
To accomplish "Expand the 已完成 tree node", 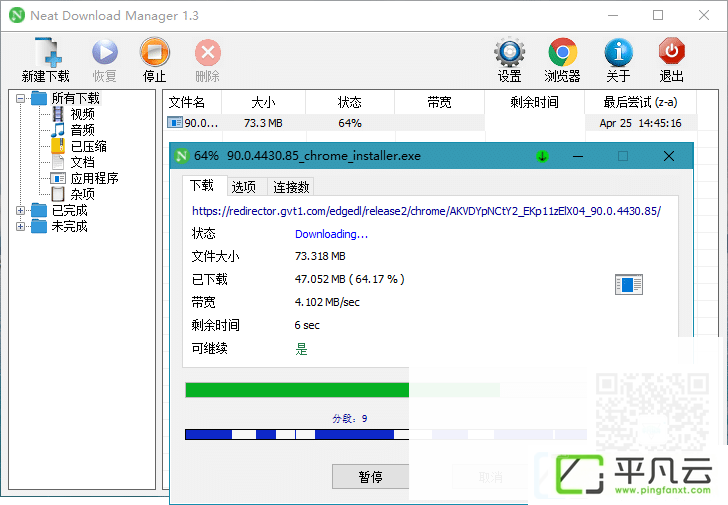I will click(20, 210).
